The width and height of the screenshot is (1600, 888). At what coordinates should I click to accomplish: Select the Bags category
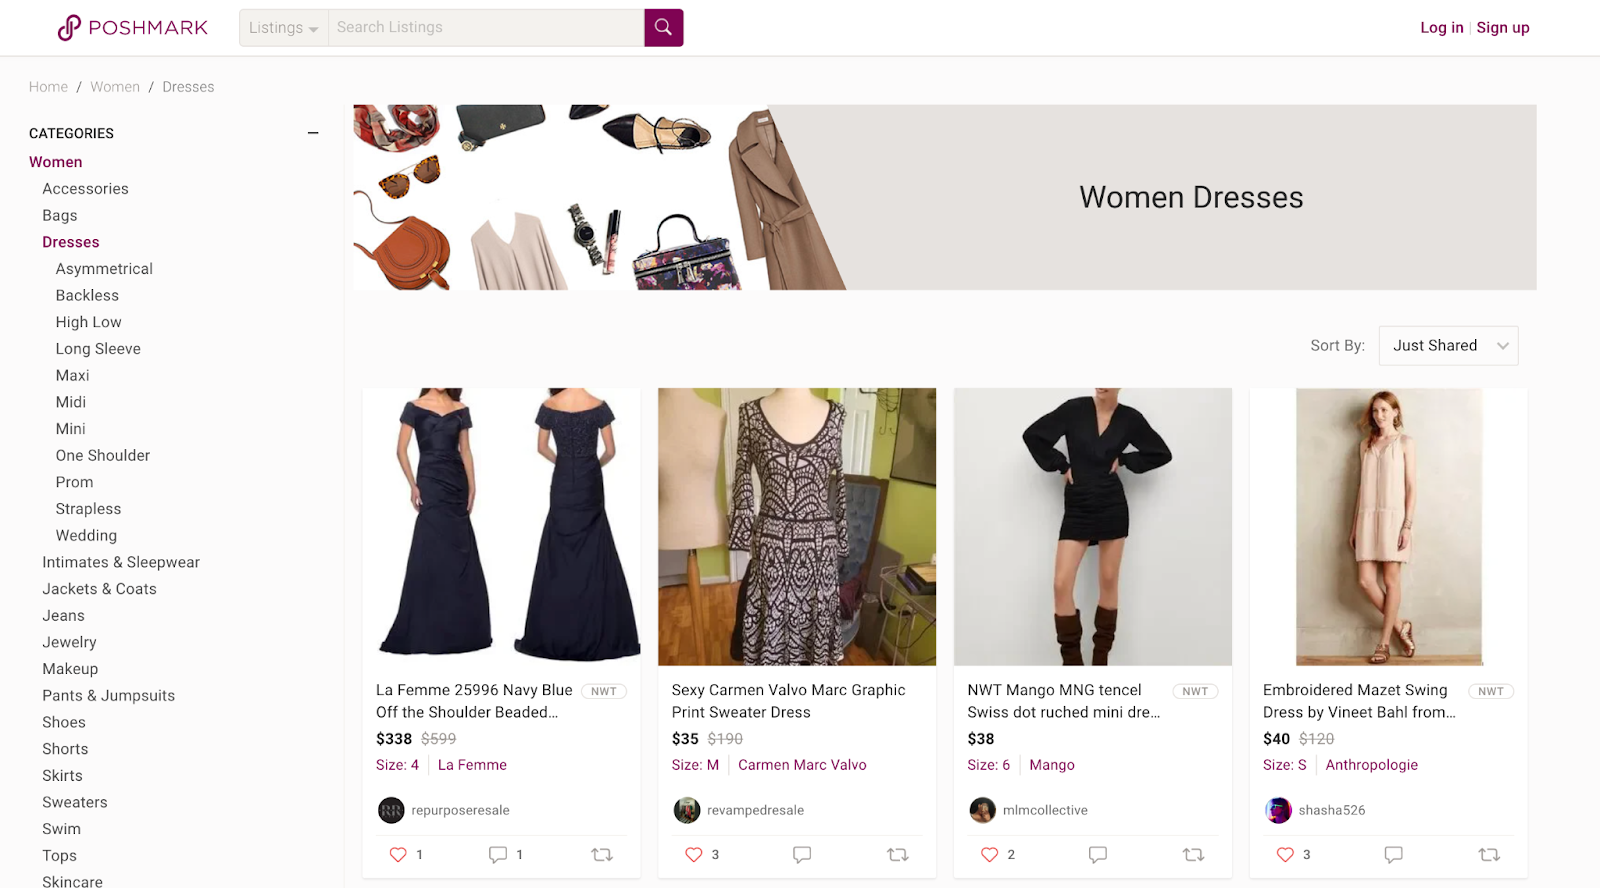(60, 215)
